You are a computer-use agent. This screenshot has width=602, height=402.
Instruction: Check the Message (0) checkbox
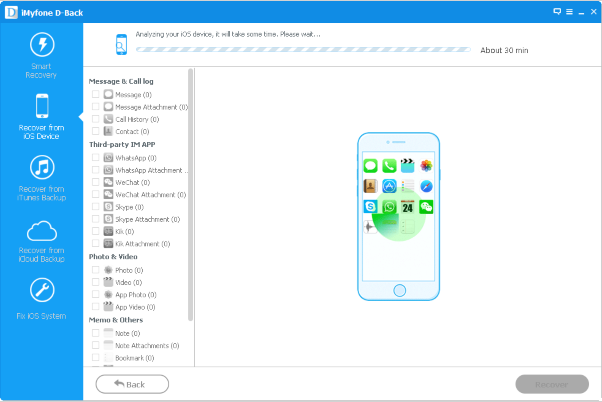pos(96,94)
